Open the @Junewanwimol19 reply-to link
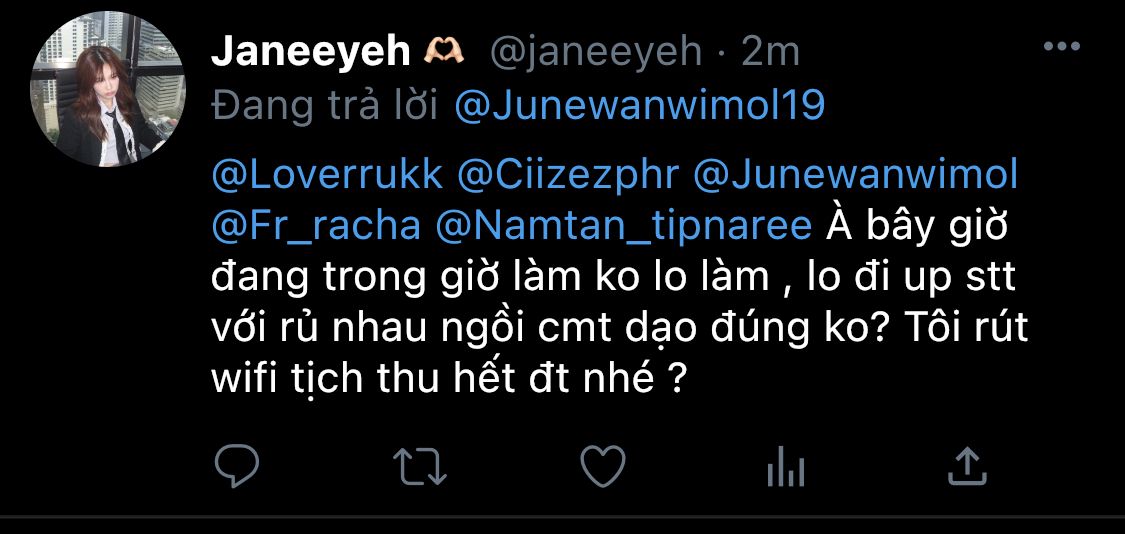Viewport: 1125px width, 534px height. pyautogui.click(x=640, y=107)
